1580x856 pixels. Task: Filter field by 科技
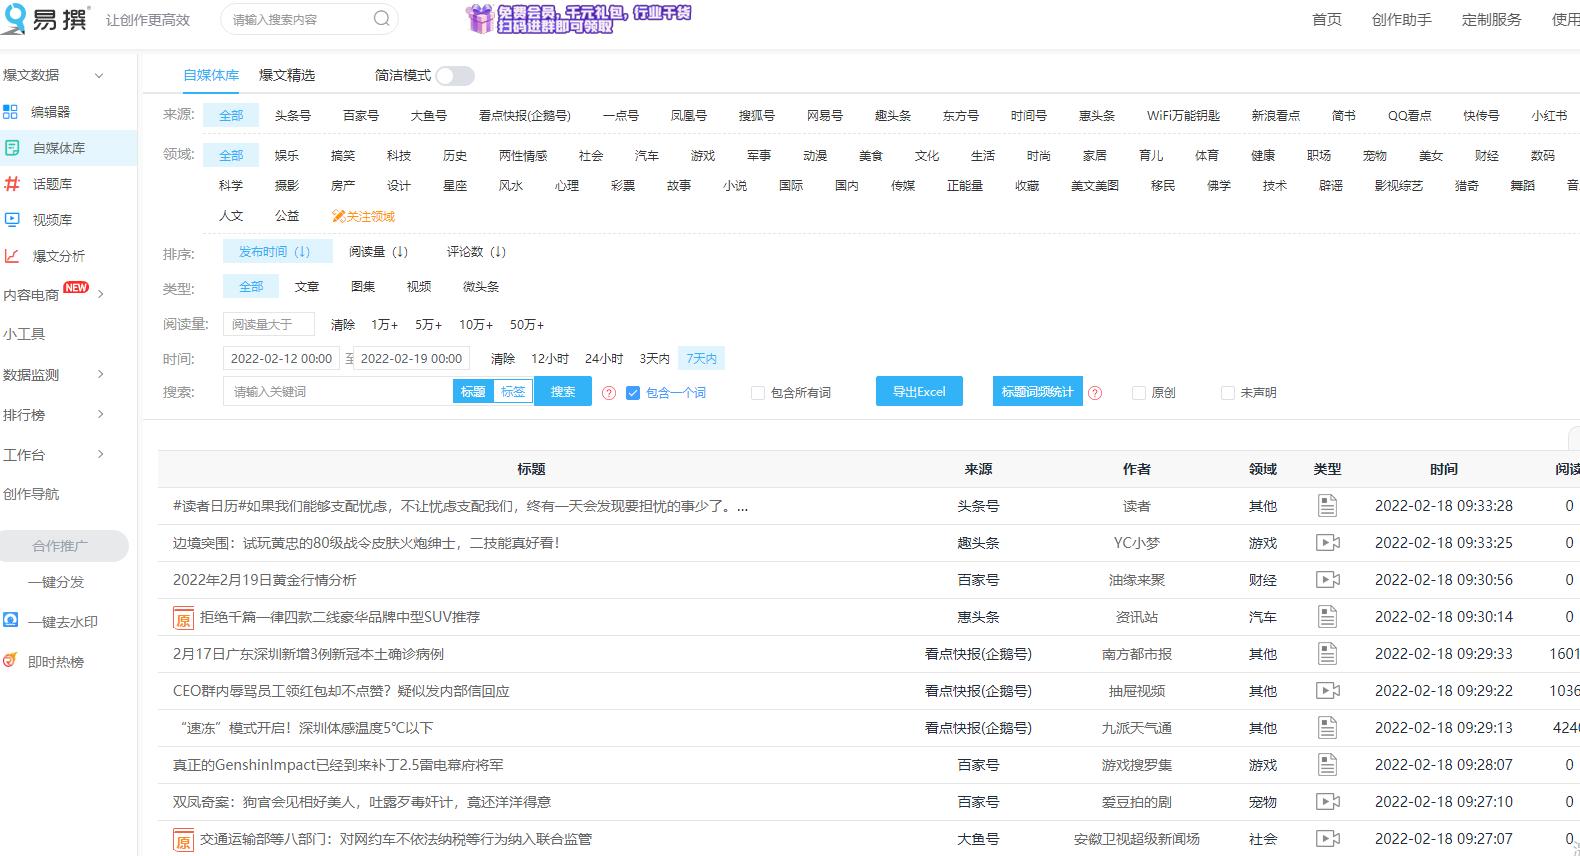pyautogui.click(x=399, y=156)
